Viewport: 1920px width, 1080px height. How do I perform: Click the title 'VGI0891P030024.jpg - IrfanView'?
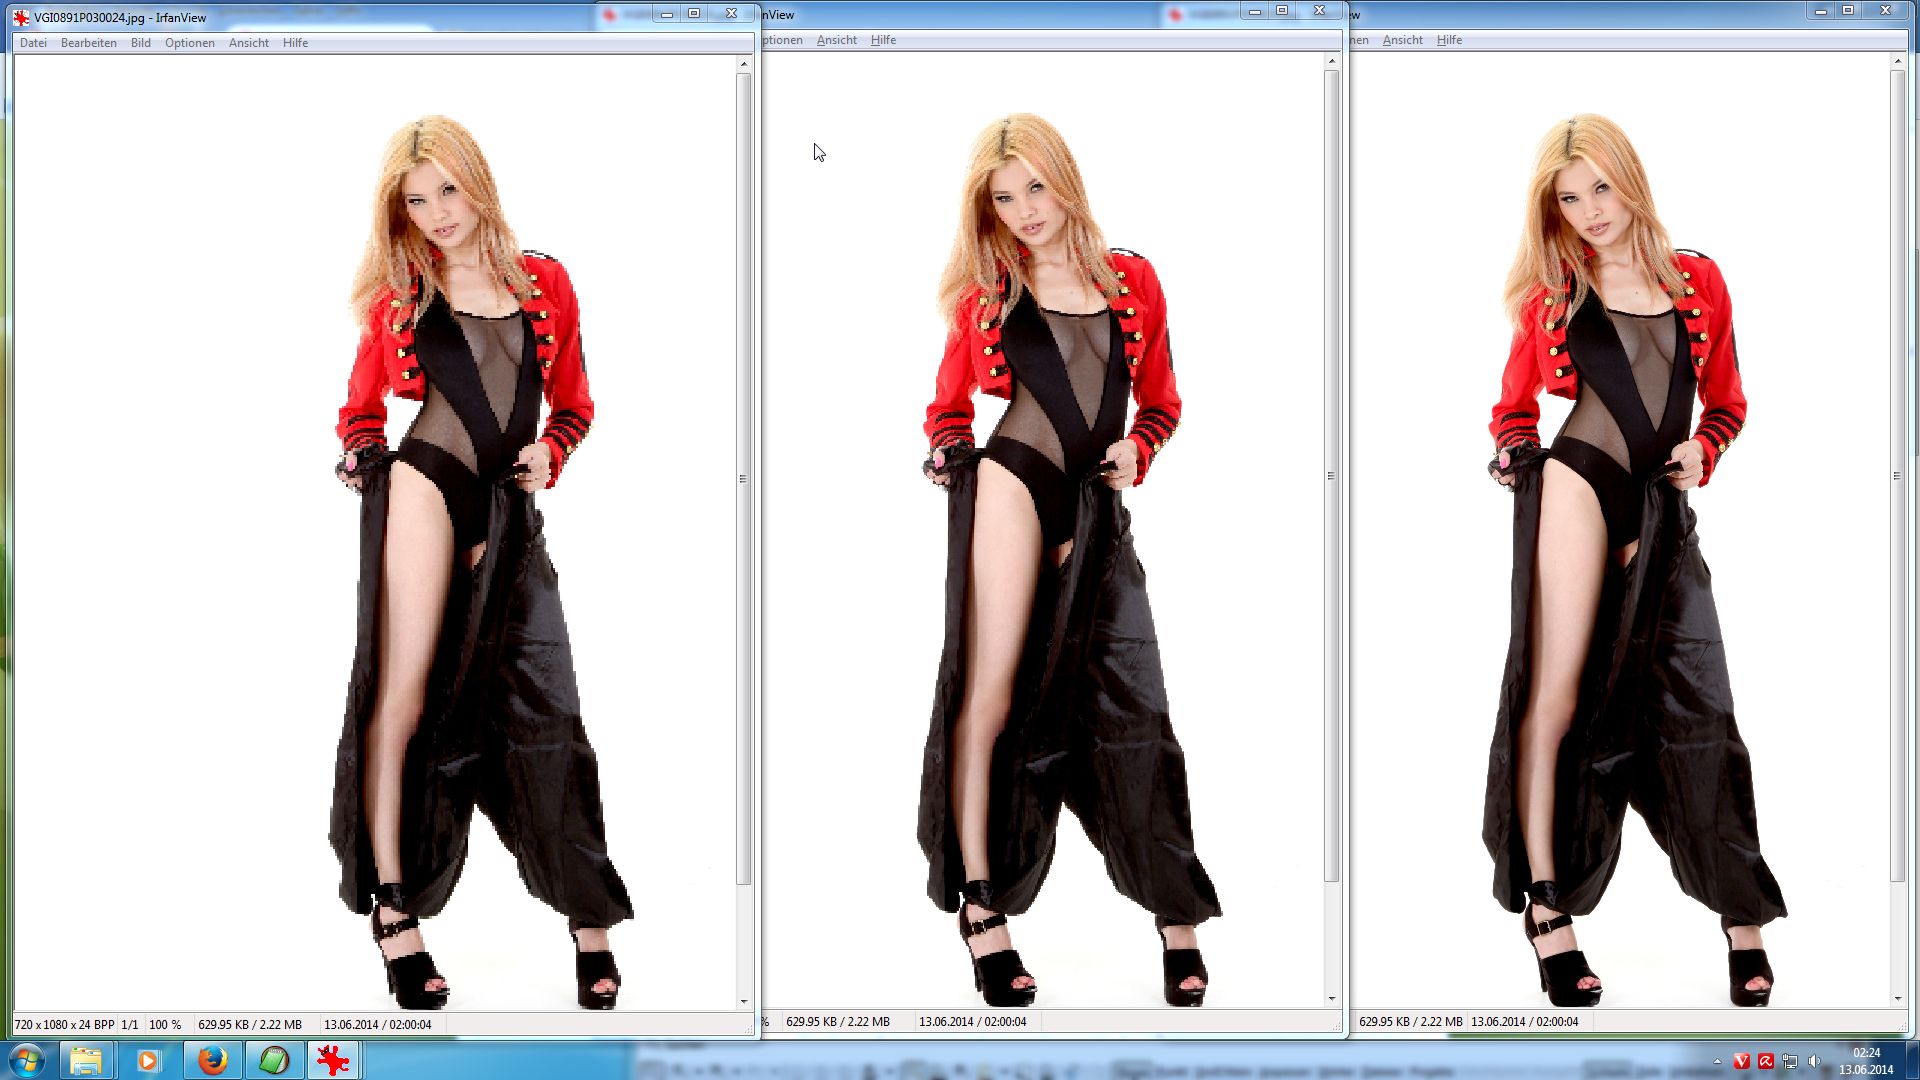[120, 18]
